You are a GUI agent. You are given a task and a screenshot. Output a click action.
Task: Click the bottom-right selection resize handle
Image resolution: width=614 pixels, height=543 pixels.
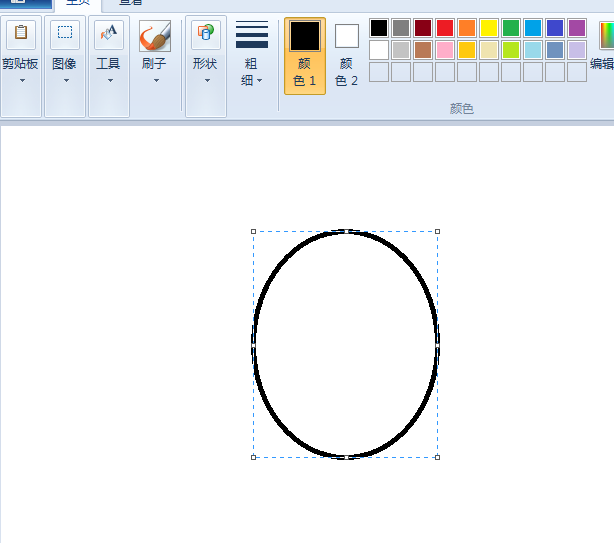coord(437,457)
